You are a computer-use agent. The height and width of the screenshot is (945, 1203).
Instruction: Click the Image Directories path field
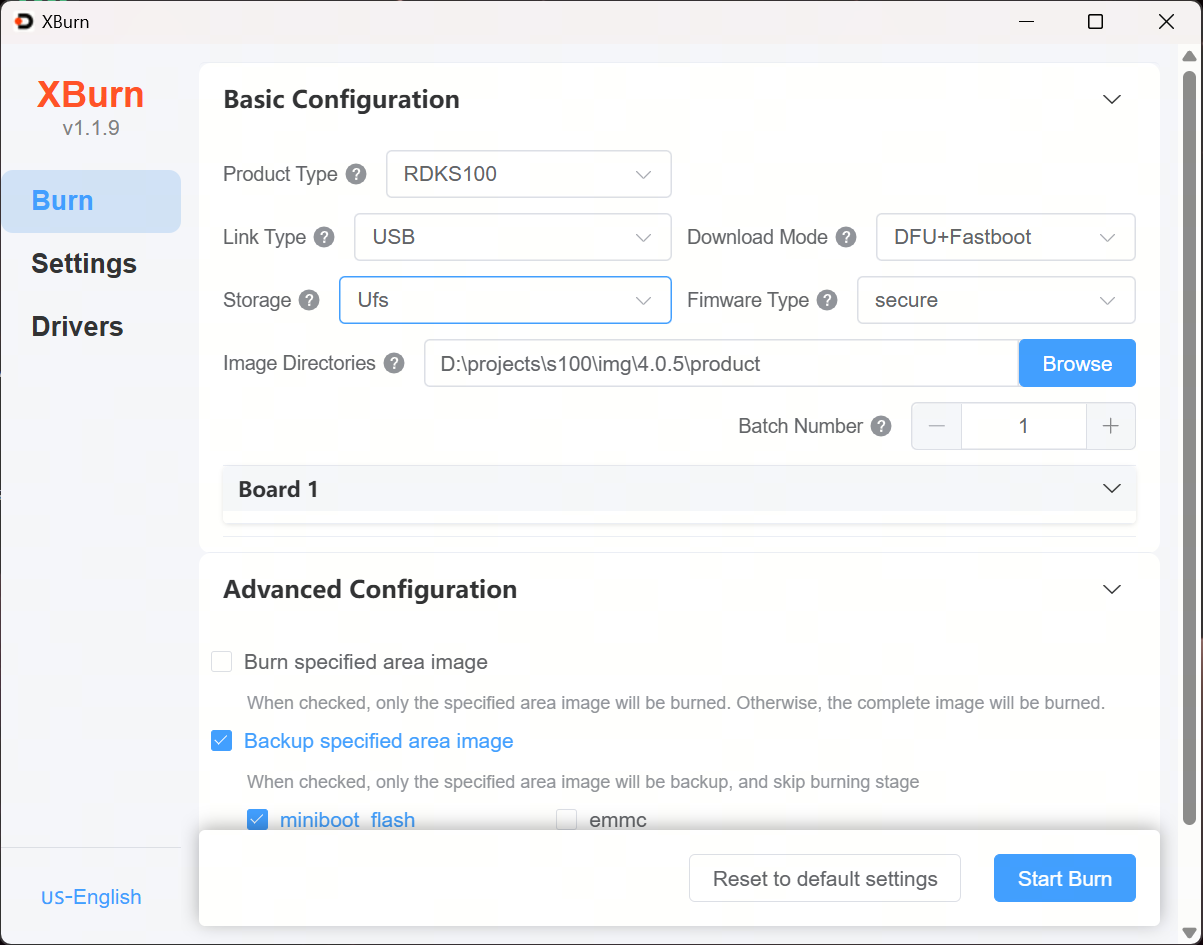point(720,364)
